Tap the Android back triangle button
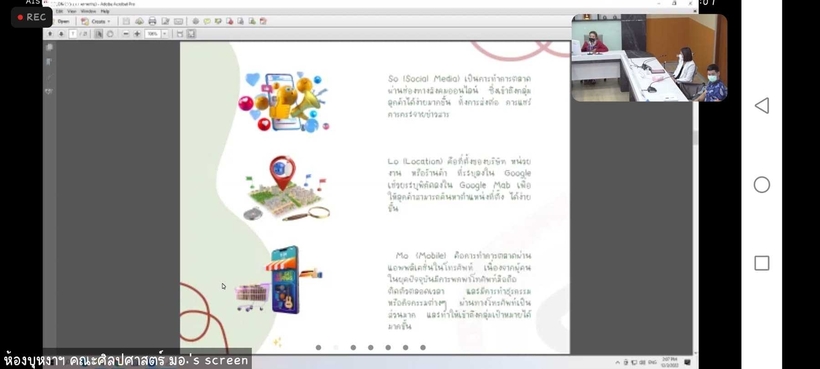Viewport: 820px width, 369px height. (761, 106)
